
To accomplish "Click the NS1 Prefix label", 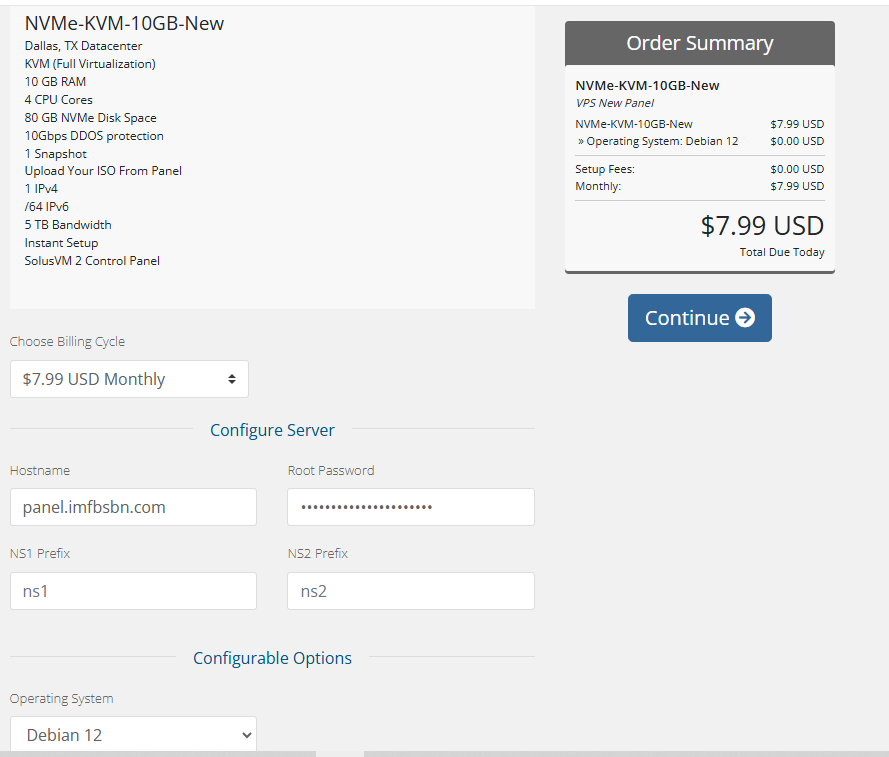I will pyautogui.click(x=40, y=553).
